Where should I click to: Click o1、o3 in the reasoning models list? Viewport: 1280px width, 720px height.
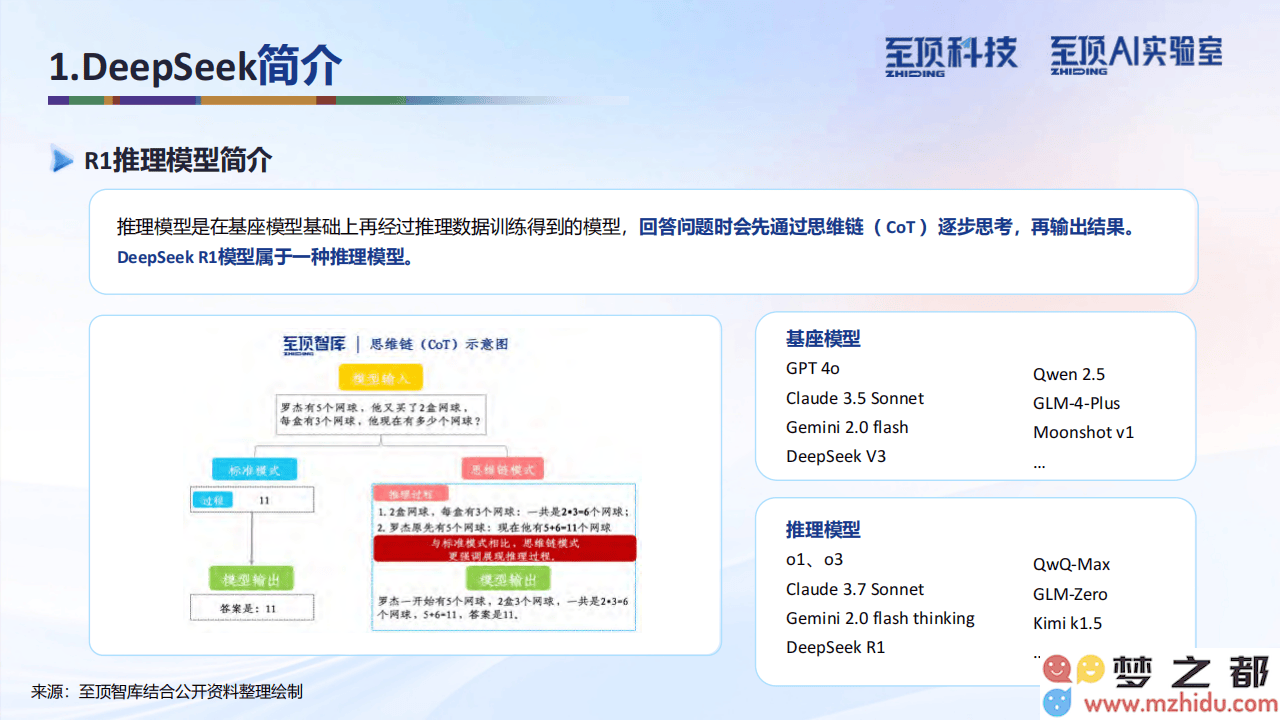[815, 559]
